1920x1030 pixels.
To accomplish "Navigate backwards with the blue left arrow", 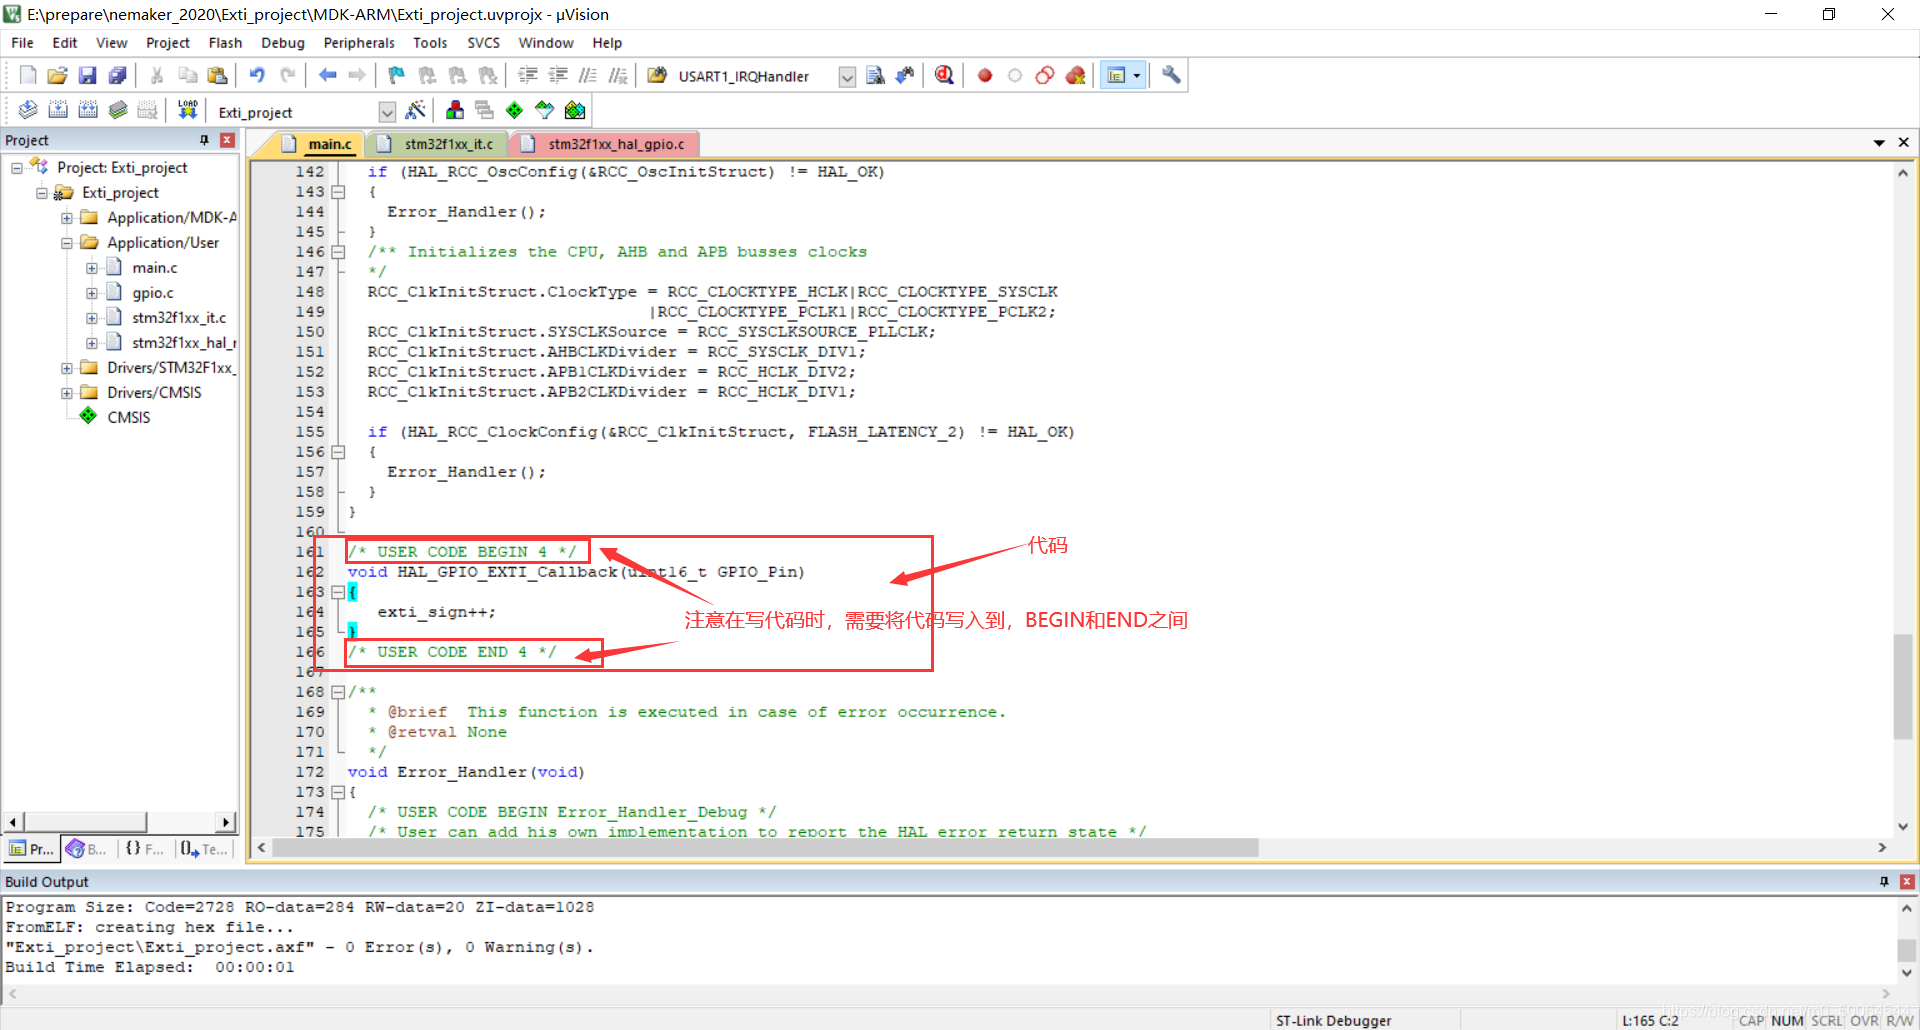I will (327, 75).
